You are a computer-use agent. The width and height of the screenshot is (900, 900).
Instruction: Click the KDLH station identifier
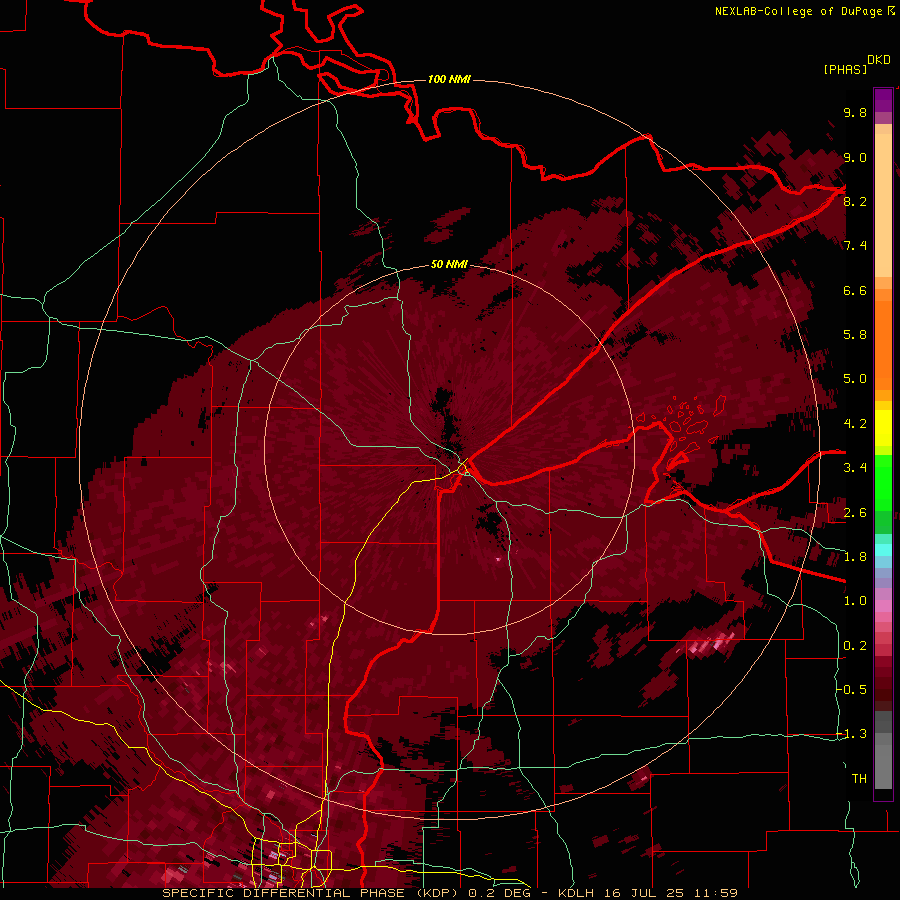(577, 893)
